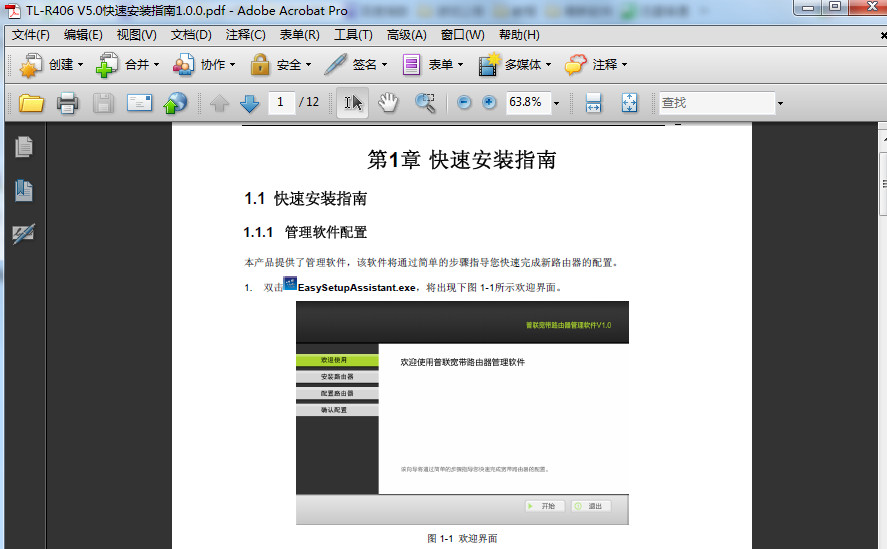The width and height of the screenshot is (887, 549).
Task: Click the zoom in plus button
Action: (x=489, y=102)
